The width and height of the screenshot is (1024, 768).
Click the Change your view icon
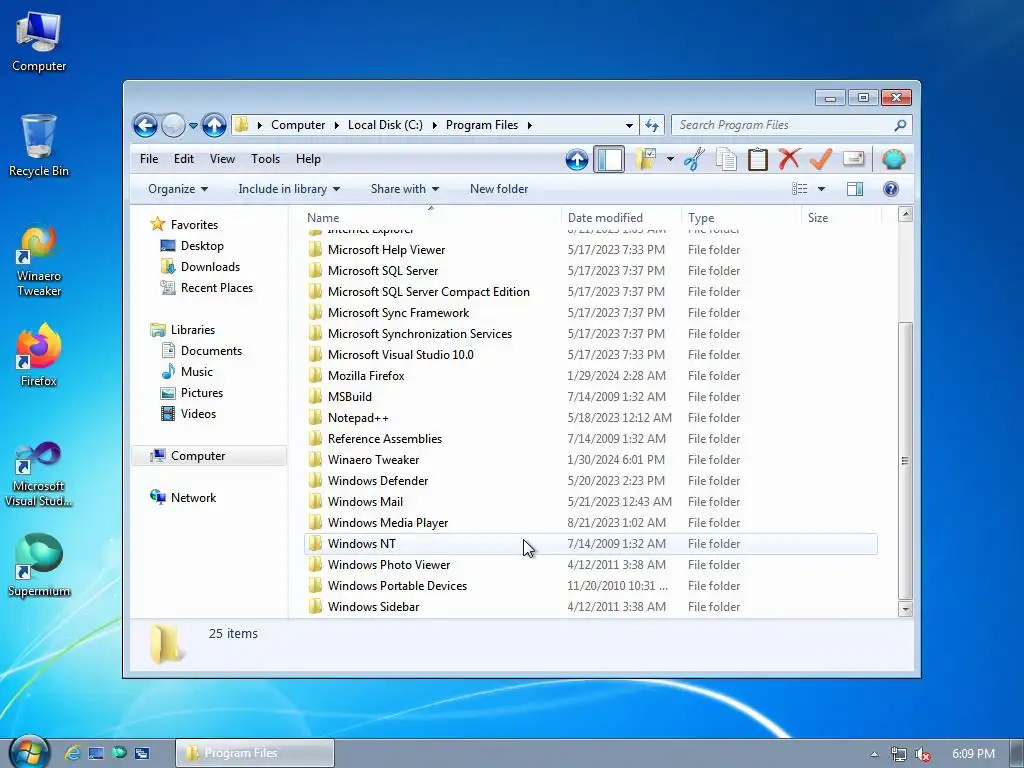[800, 189]
